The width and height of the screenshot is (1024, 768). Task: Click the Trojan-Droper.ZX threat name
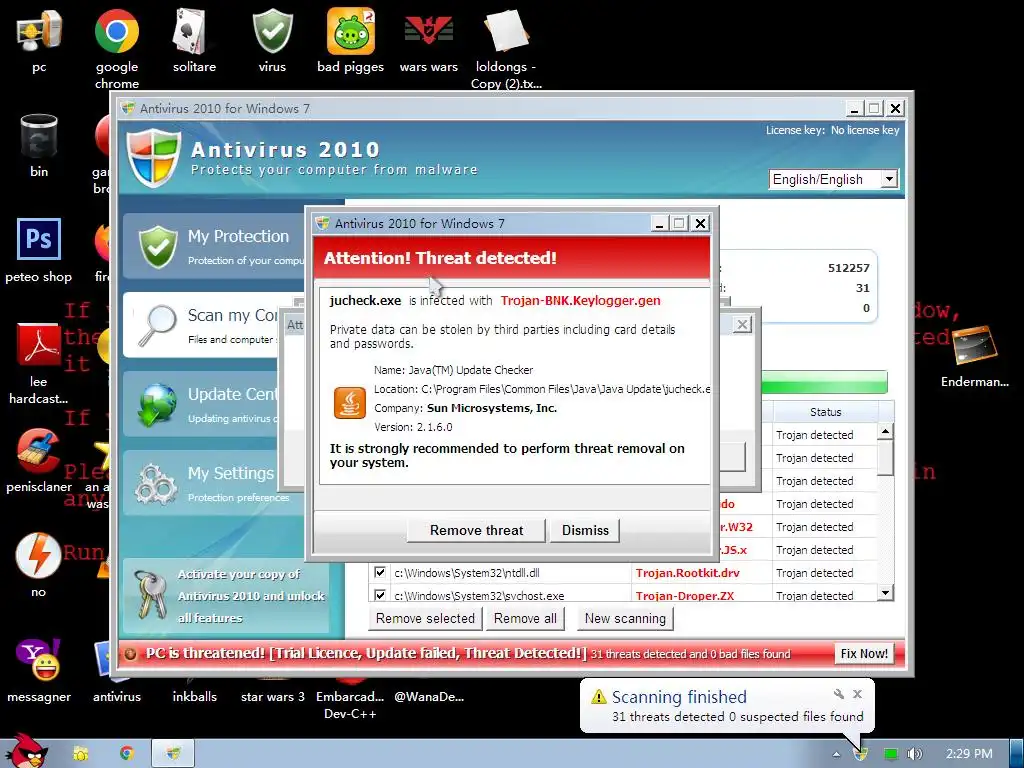684,596
